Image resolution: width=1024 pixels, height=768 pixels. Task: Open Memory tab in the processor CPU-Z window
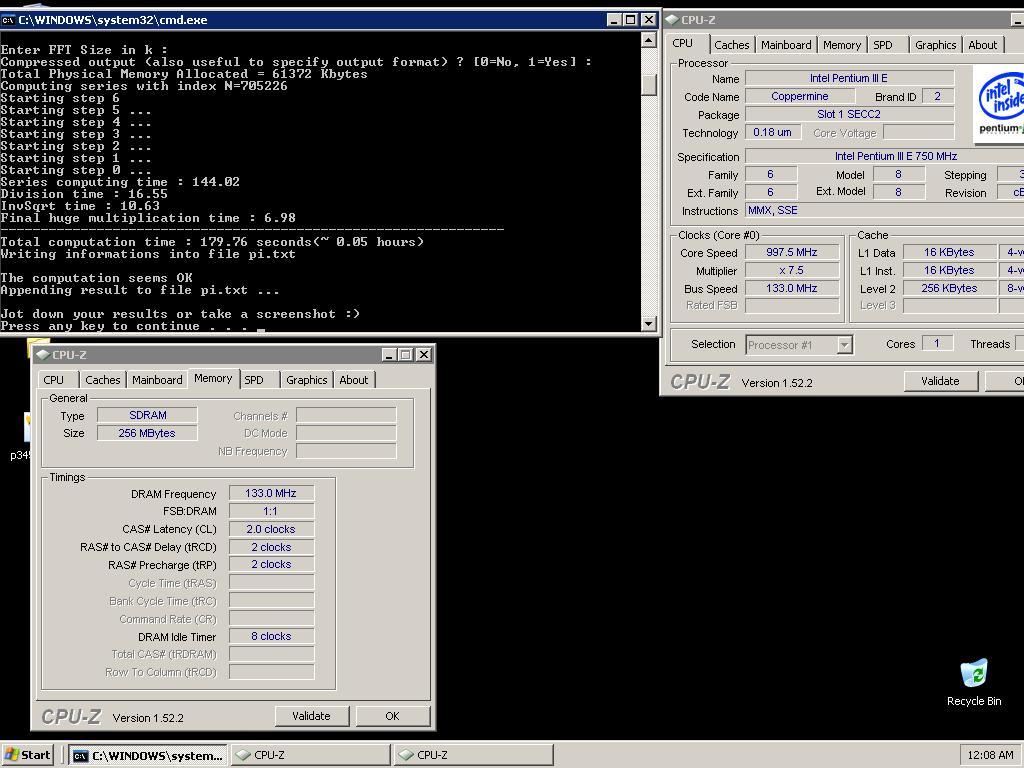coord(841,45)
